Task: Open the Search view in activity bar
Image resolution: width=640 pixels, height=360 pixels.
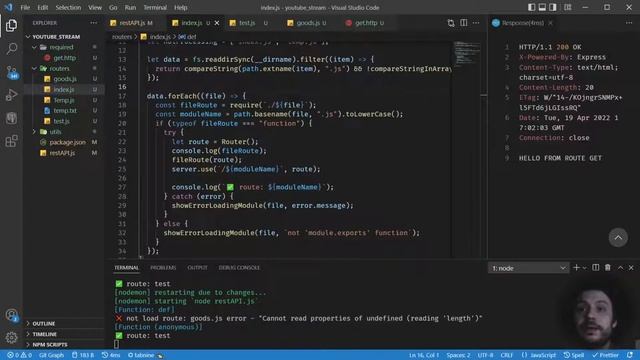Action: 11,49
